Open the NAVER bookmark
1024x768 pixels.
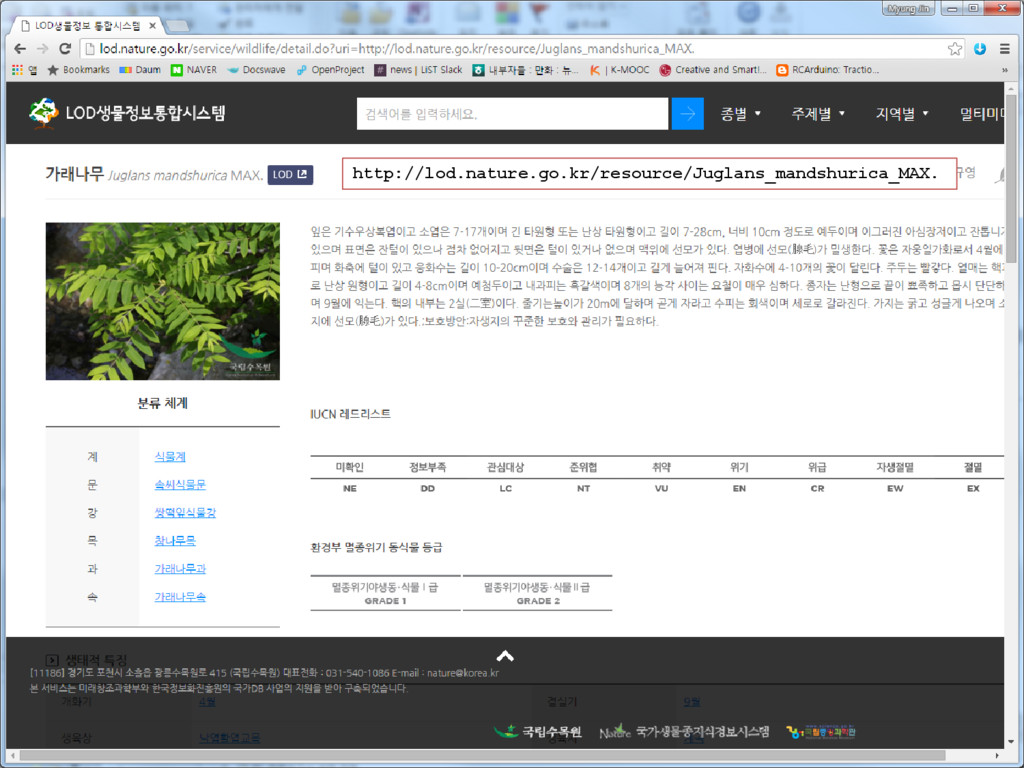tap(194, 69)
